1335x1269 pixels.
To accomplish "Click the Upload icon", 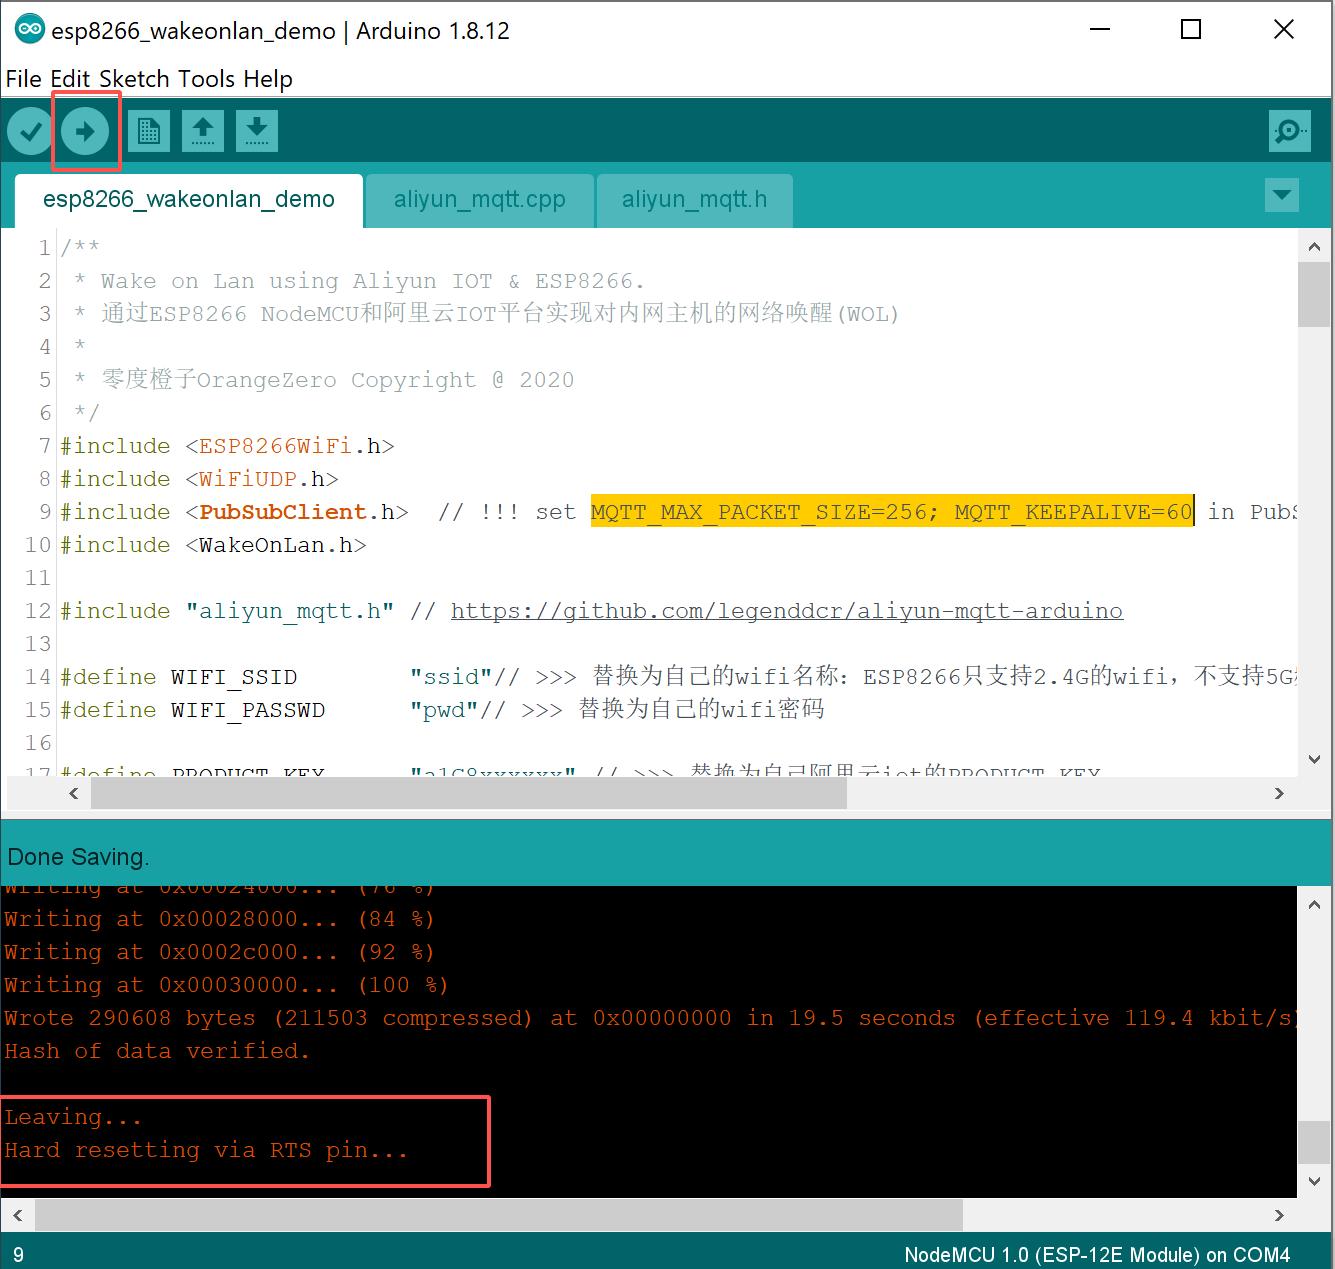I will coord(86,130).
